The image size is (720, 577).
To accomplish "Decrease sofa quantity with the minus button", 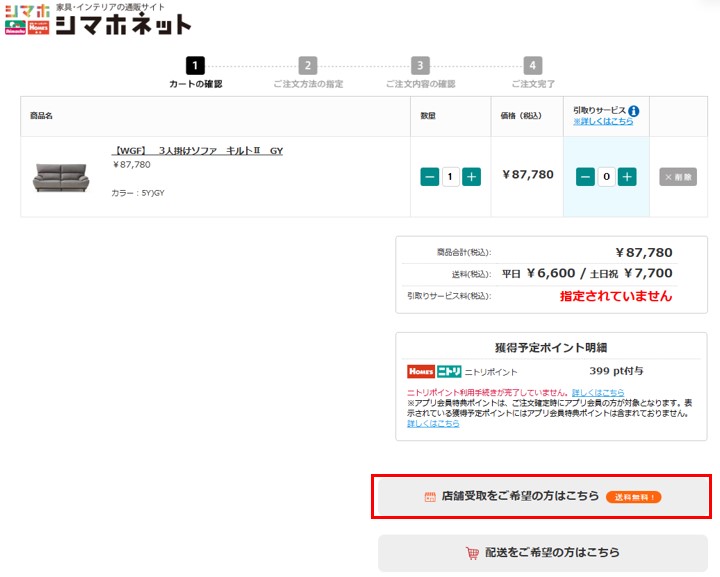I will (x=430, y=177).
